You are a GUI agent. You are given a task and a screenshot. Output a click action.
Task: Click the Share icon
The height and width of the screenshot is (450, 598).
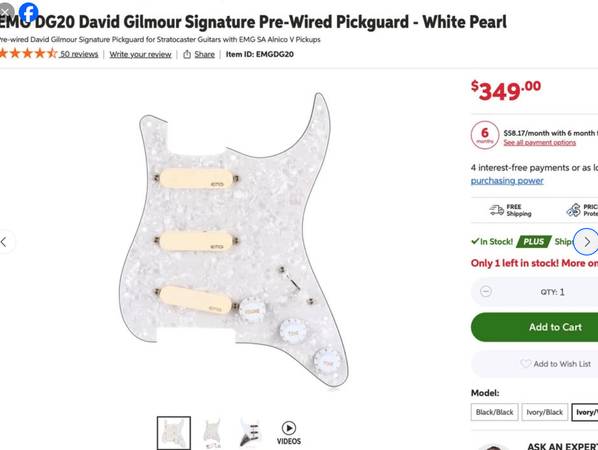(187, 55)
